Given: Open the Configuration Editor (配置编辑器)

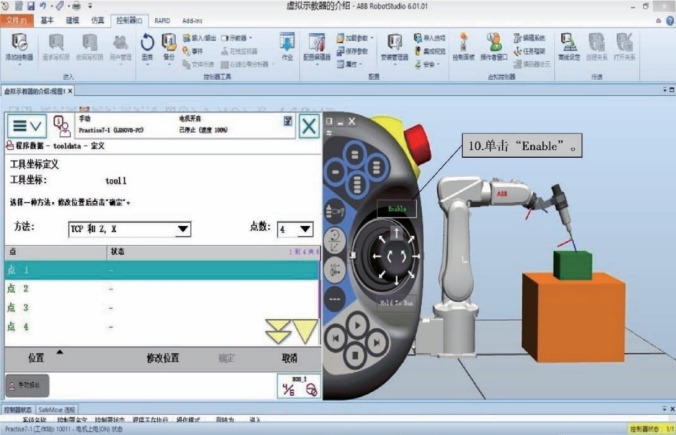Looking at the screenshot, I should pos(316,47).
